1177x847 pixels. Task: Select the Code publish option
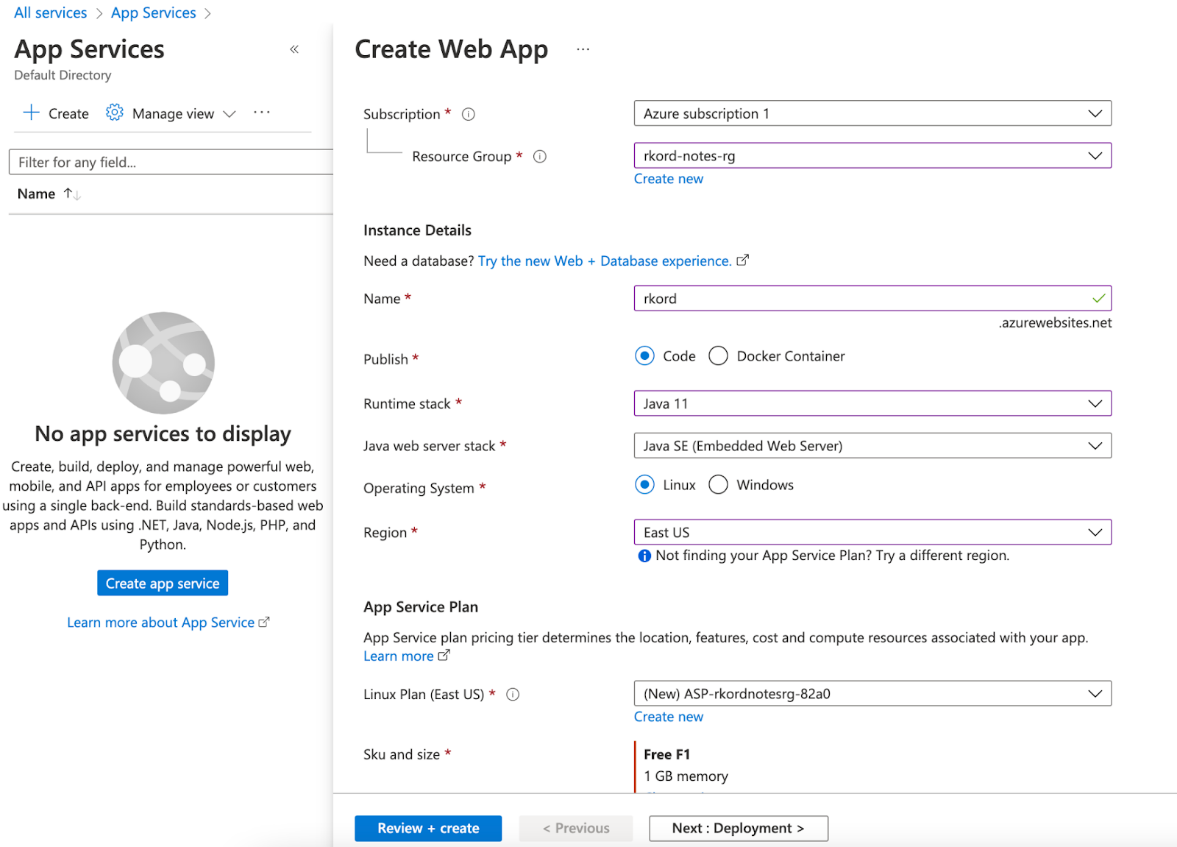(x=644, y=356)
